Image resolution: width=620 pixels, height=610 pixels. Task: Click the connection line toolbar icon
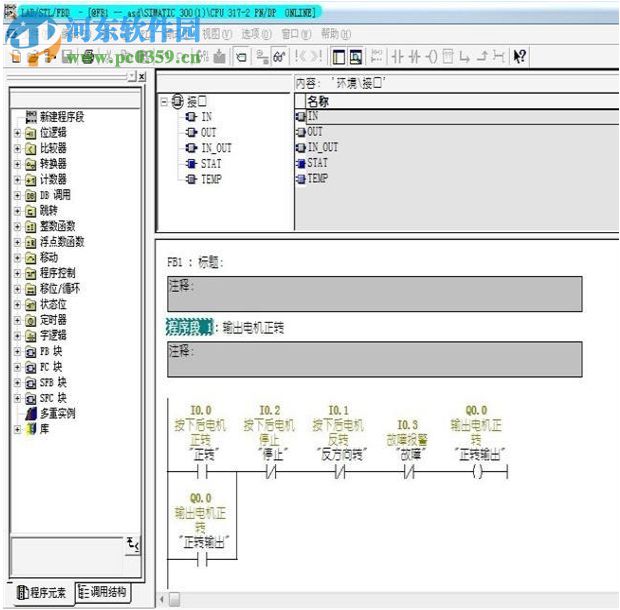499,57
